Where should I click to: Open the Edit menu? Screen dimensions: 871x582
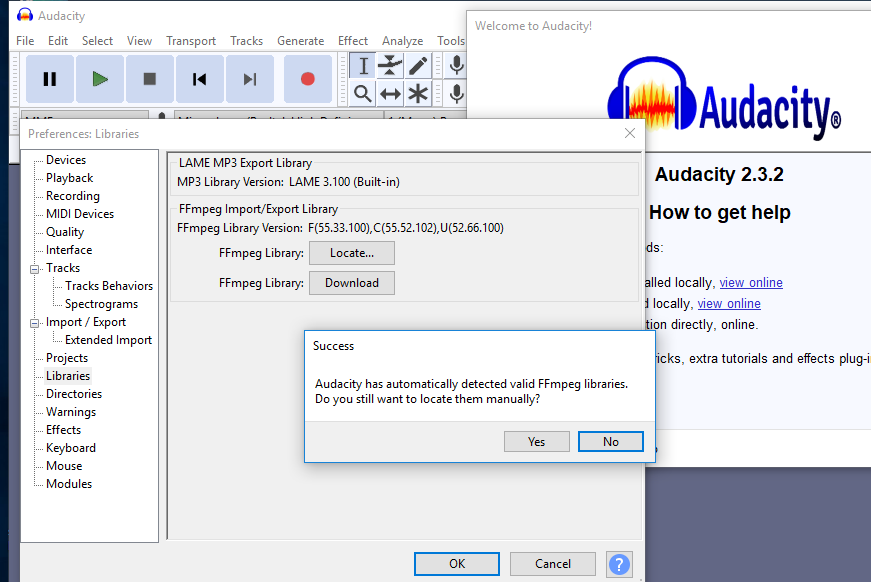(58, 41)
